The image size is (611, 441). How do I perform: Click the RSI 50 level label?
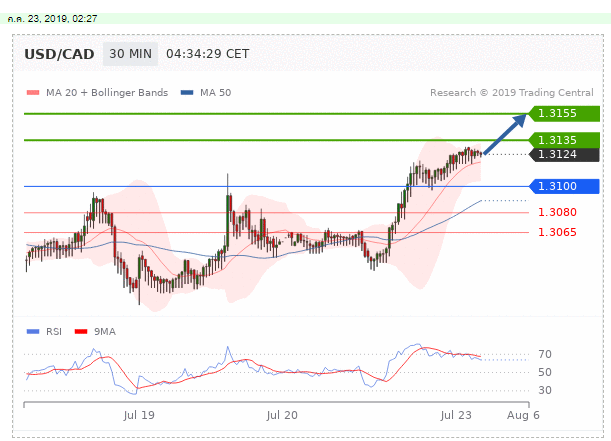pyautogui.click(x=545, y=372)
